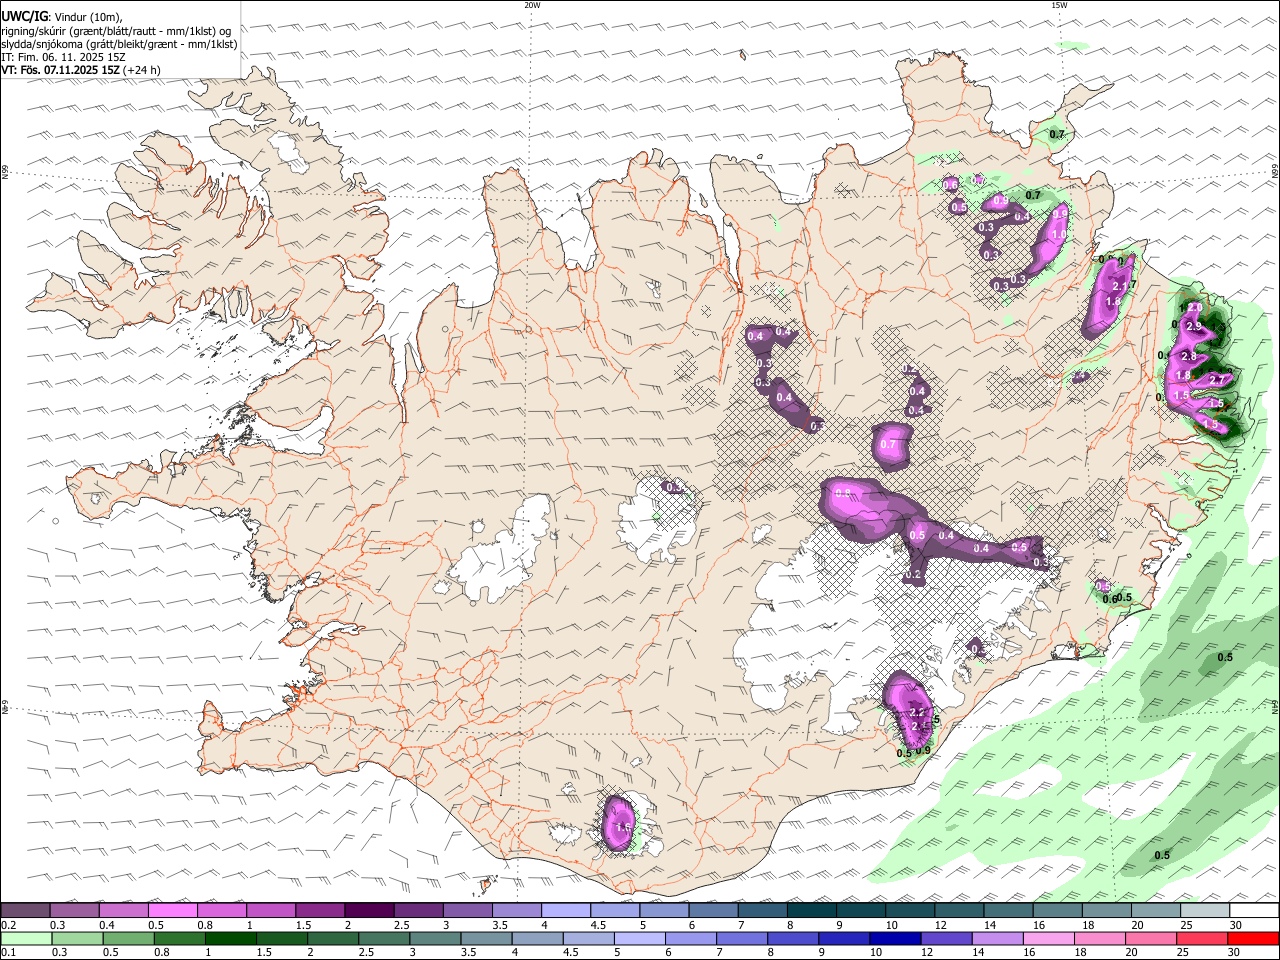Click the "IT: Fim. 06. 11. 2025 15Z" line

[x=63, y=57]
